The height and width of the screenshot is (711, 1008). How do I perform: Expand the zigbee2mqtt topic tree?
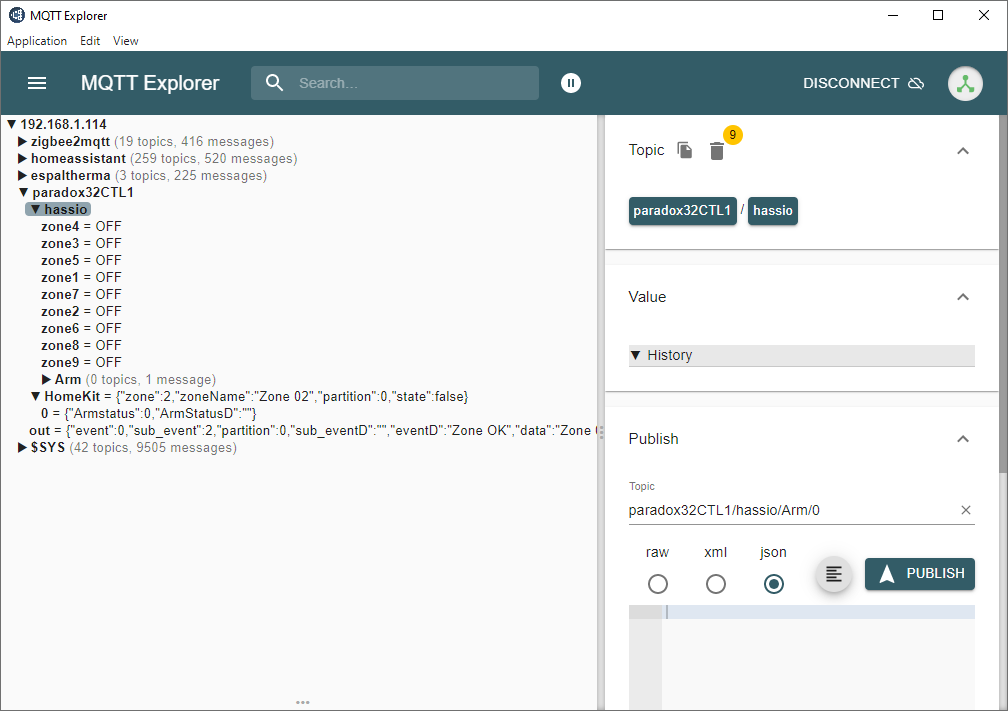[22, 141]
